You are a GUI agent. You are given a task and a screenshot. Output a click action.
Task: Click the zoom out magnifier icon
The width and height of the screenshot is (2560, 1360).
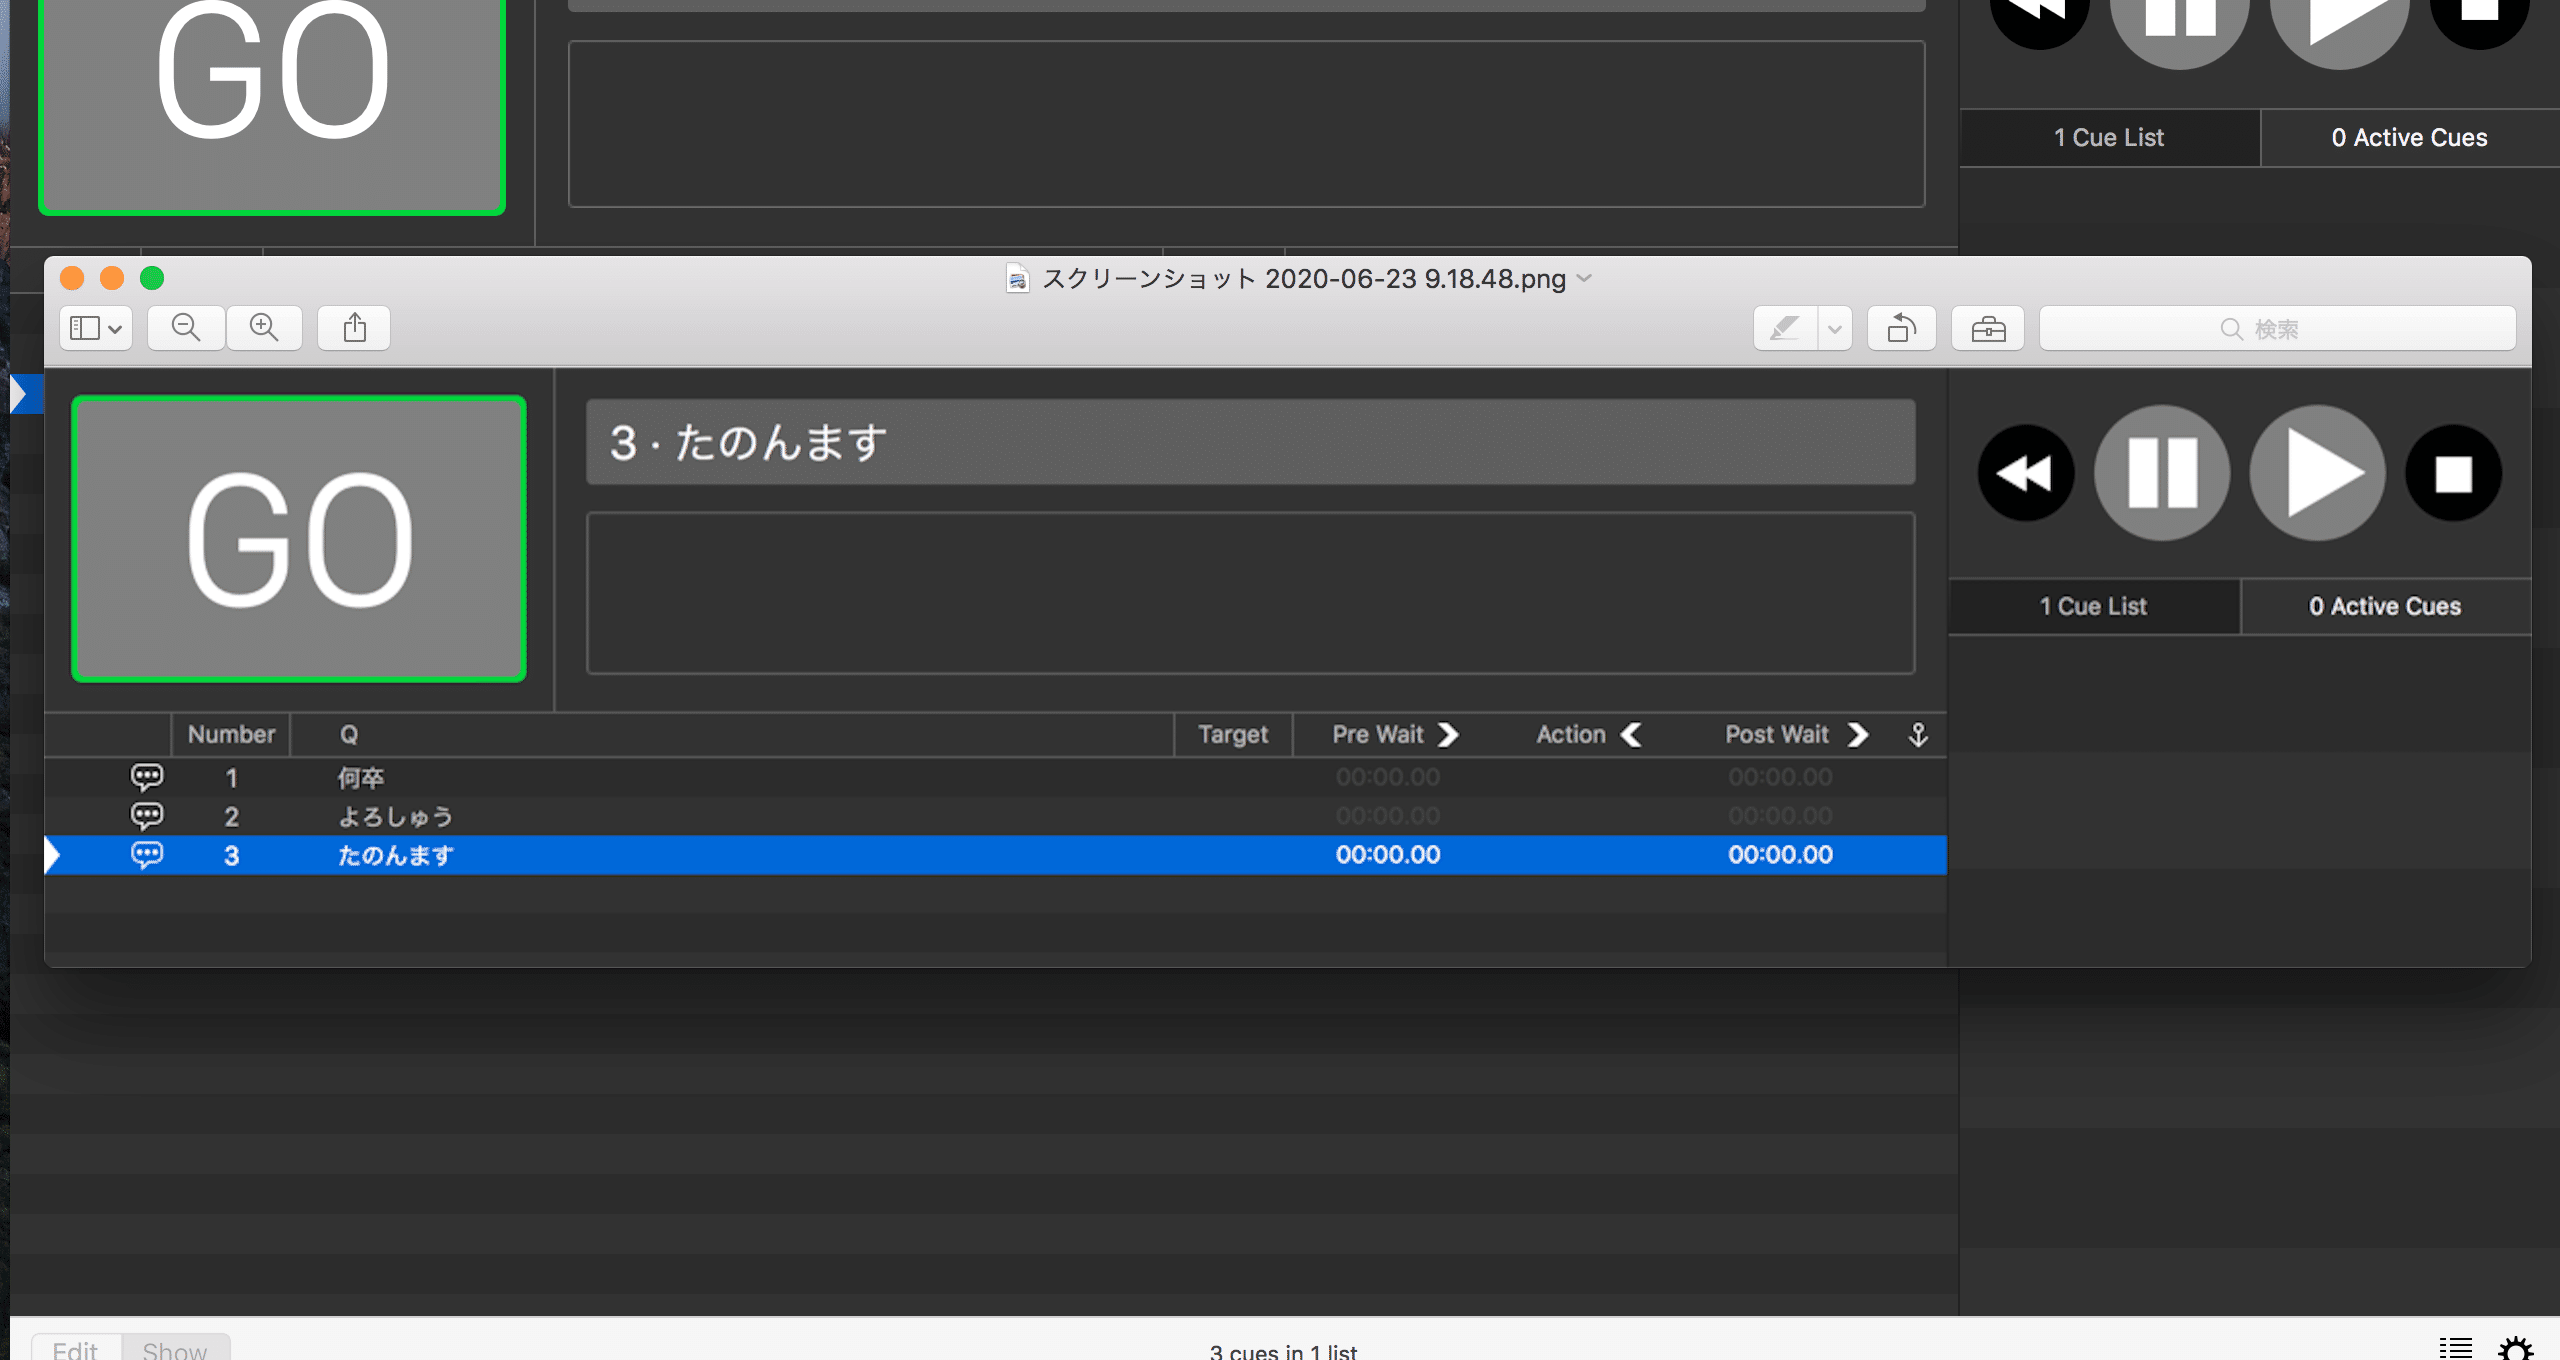coord(186,328)
